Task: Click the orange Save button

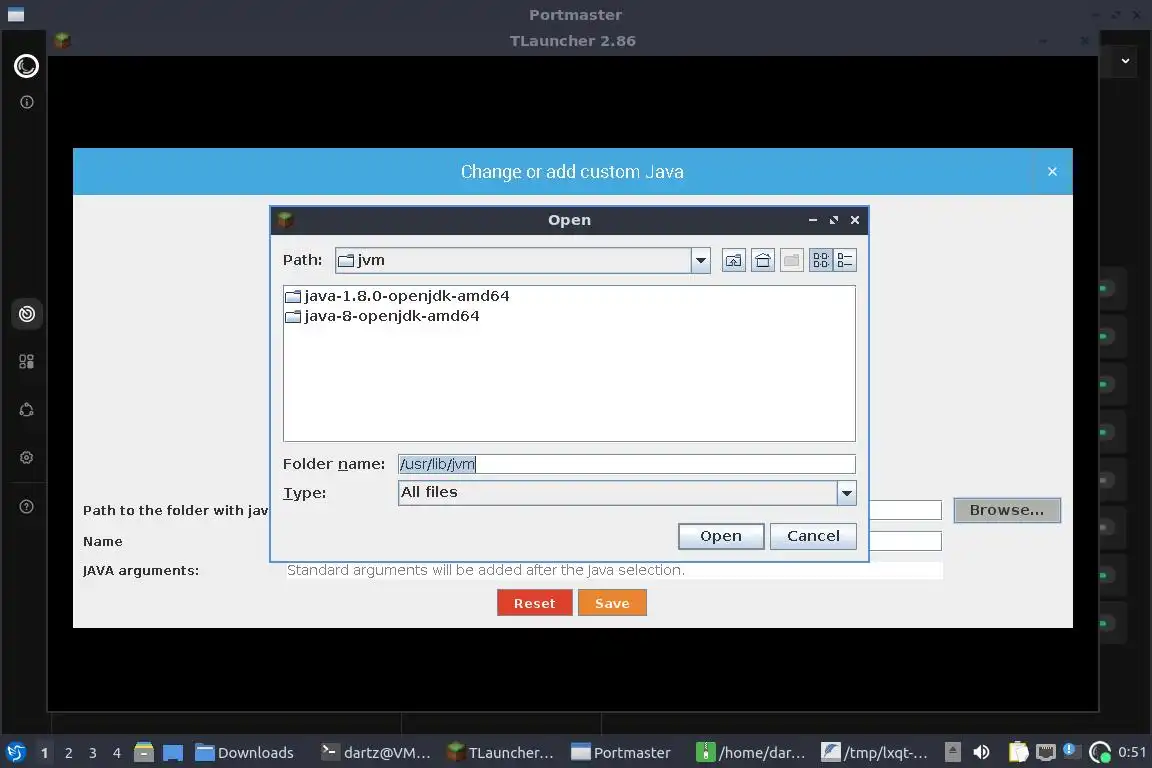Action: point(612,603)
